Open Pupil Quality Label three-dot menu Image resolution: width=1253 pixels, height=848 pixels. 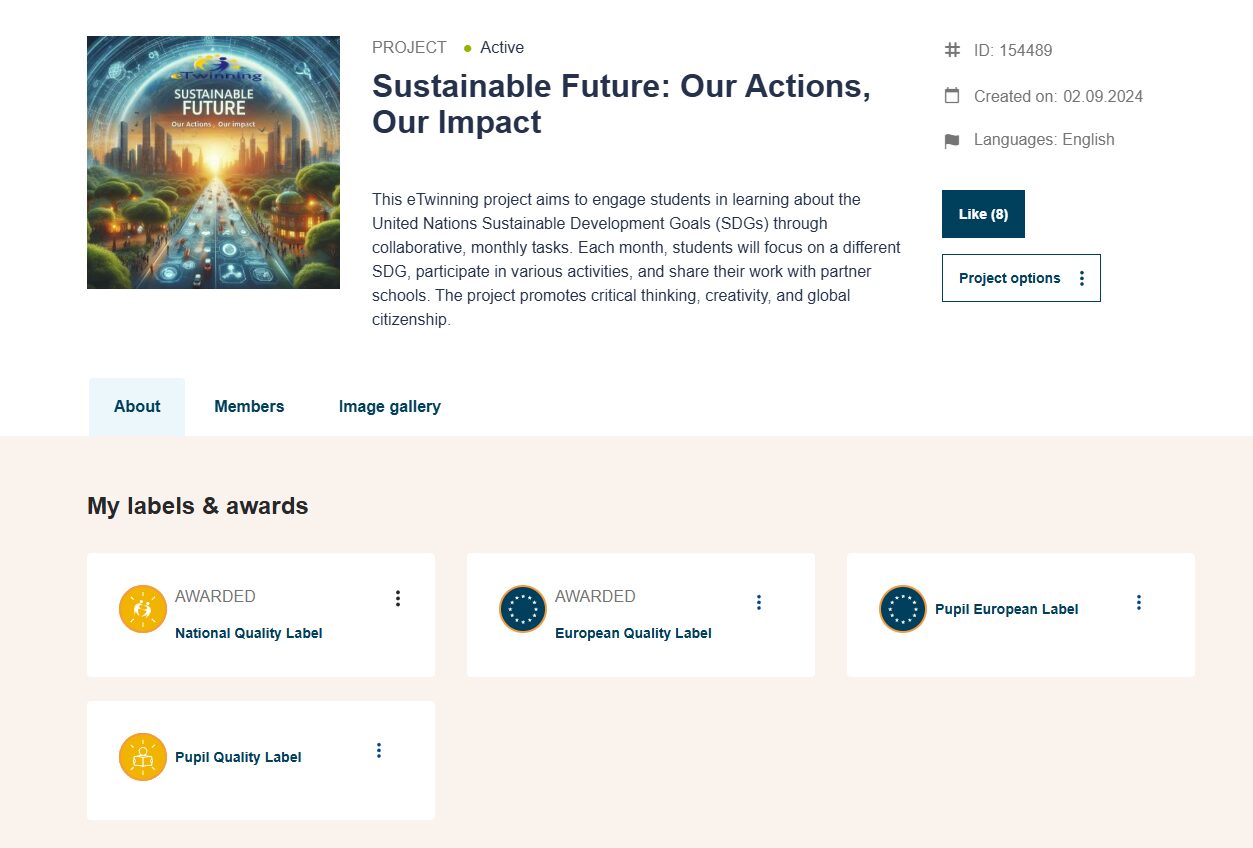click(378, 750)
